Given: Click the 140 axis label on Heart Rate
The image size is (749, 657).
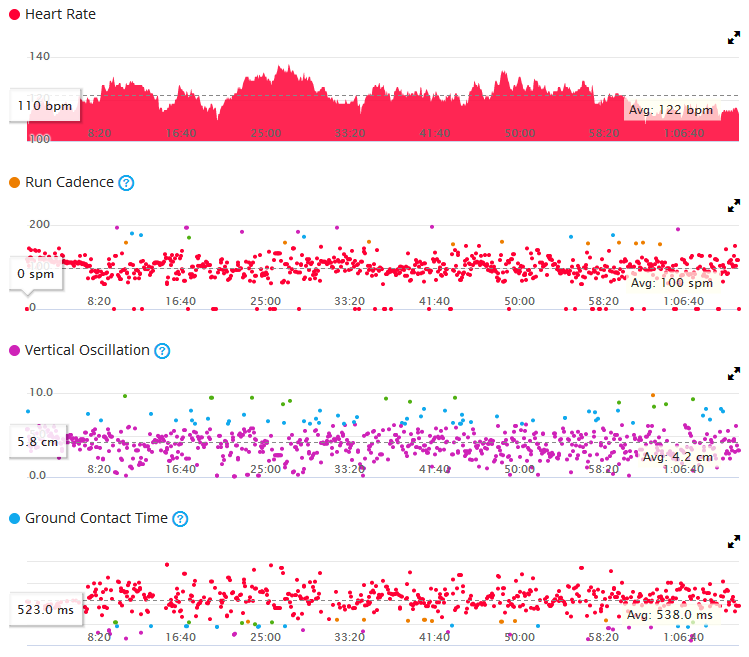Looking at the screenshot, I should pyautogui.click(x=39, y=56).
